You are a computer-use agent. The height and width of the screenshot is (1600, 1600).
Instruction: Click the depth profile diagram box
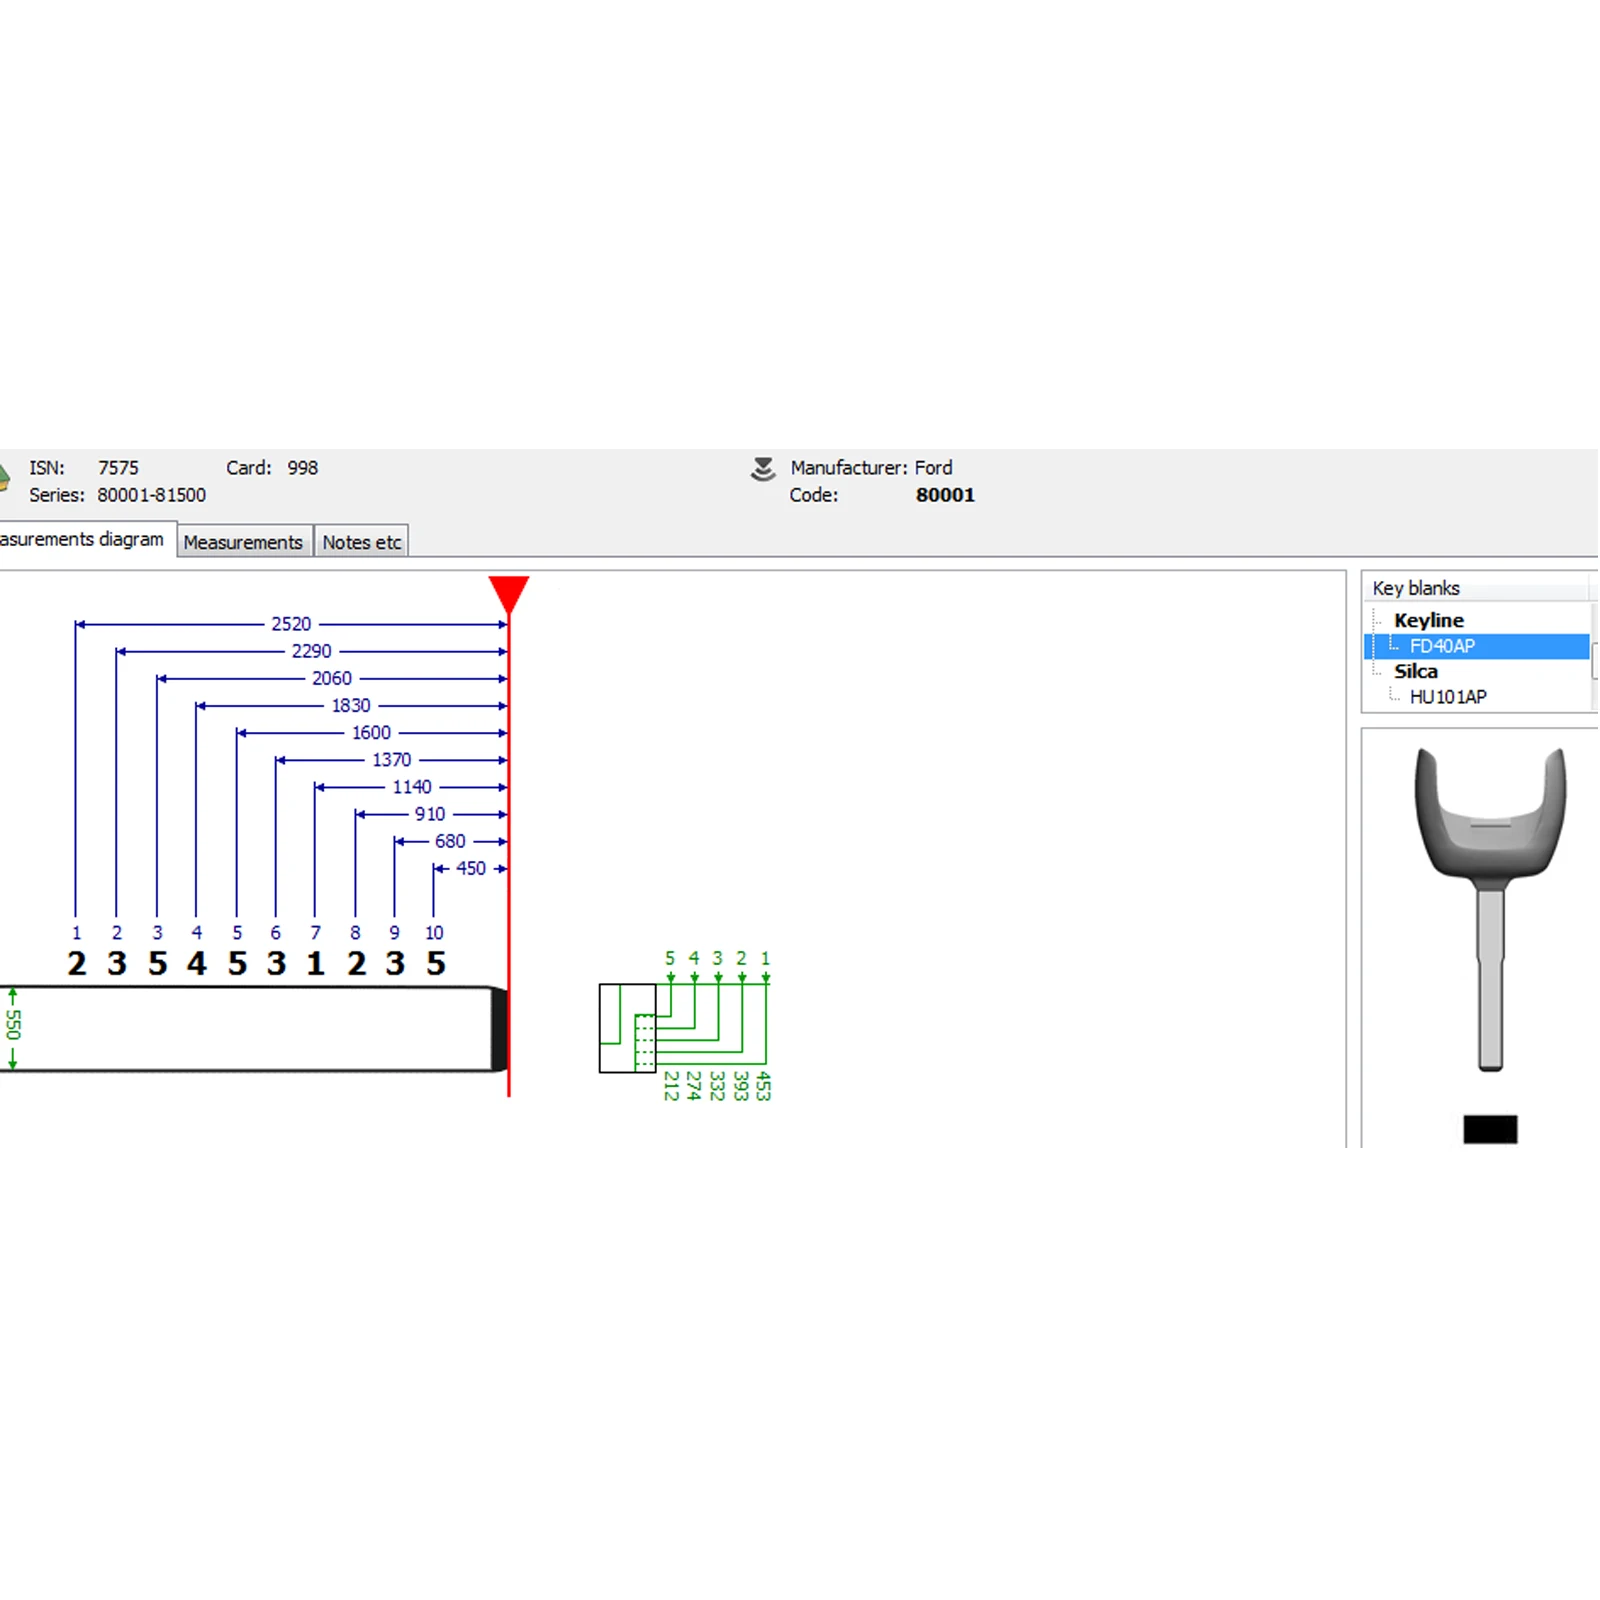pyautogui.click(x=627, y=1028)
